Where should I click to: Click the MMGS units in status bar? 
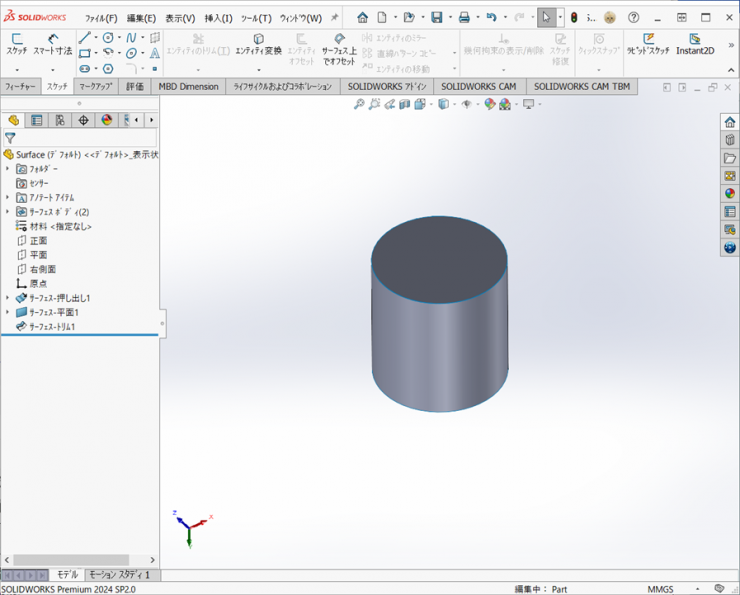pos(660,589)
